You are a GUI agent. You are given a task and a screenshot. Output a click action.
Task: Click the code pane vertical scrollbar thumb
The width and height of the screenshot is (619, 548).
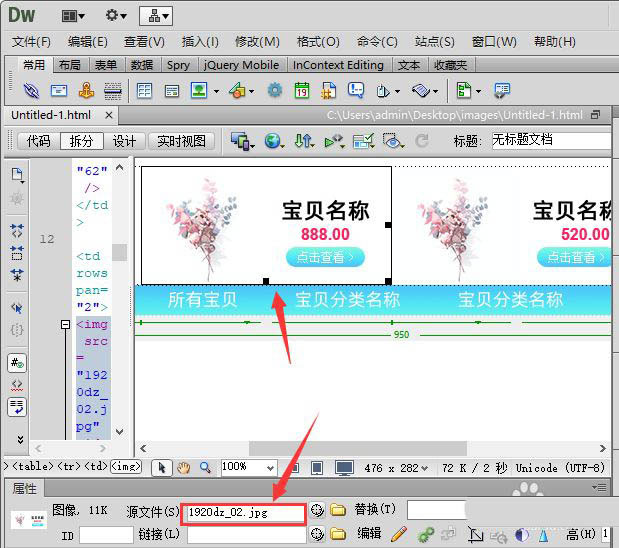click(119, 252)
